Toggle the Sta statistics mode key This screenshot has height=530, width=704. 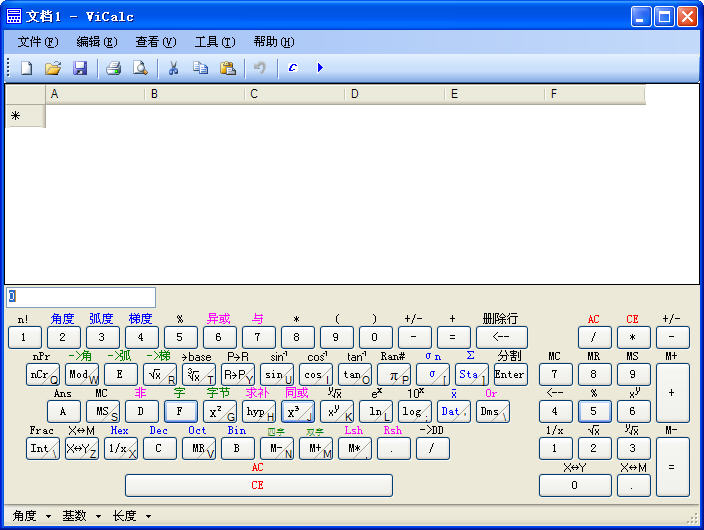point(470,374)
